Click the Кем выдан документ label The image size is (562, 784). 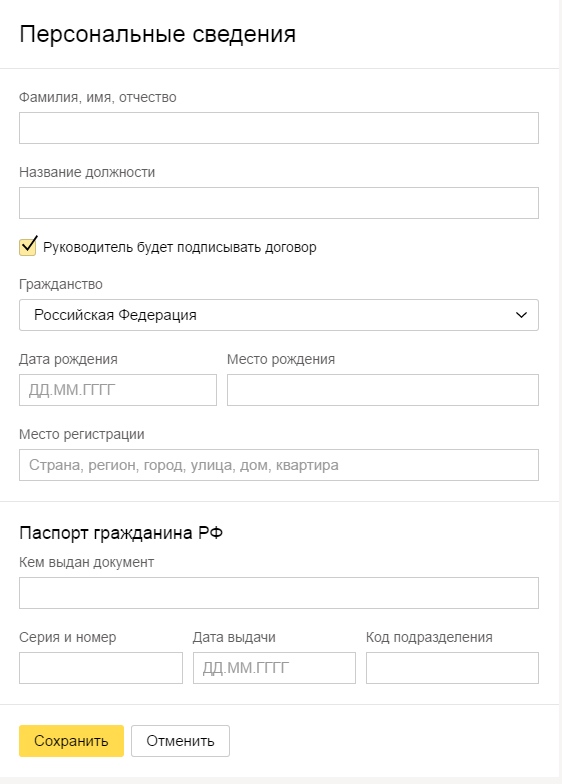tap(86, 562)
